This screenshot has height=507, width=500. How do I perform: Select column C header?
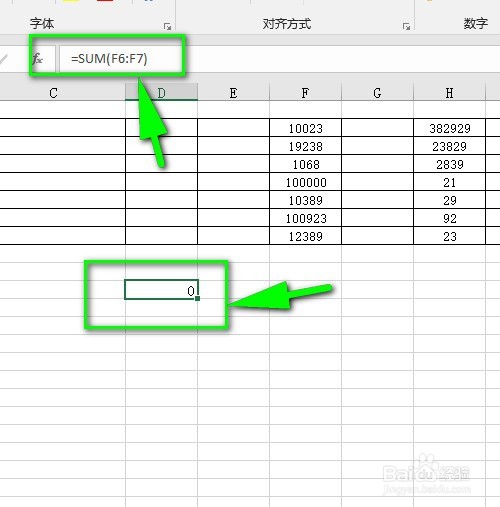(x=53, y=92)
